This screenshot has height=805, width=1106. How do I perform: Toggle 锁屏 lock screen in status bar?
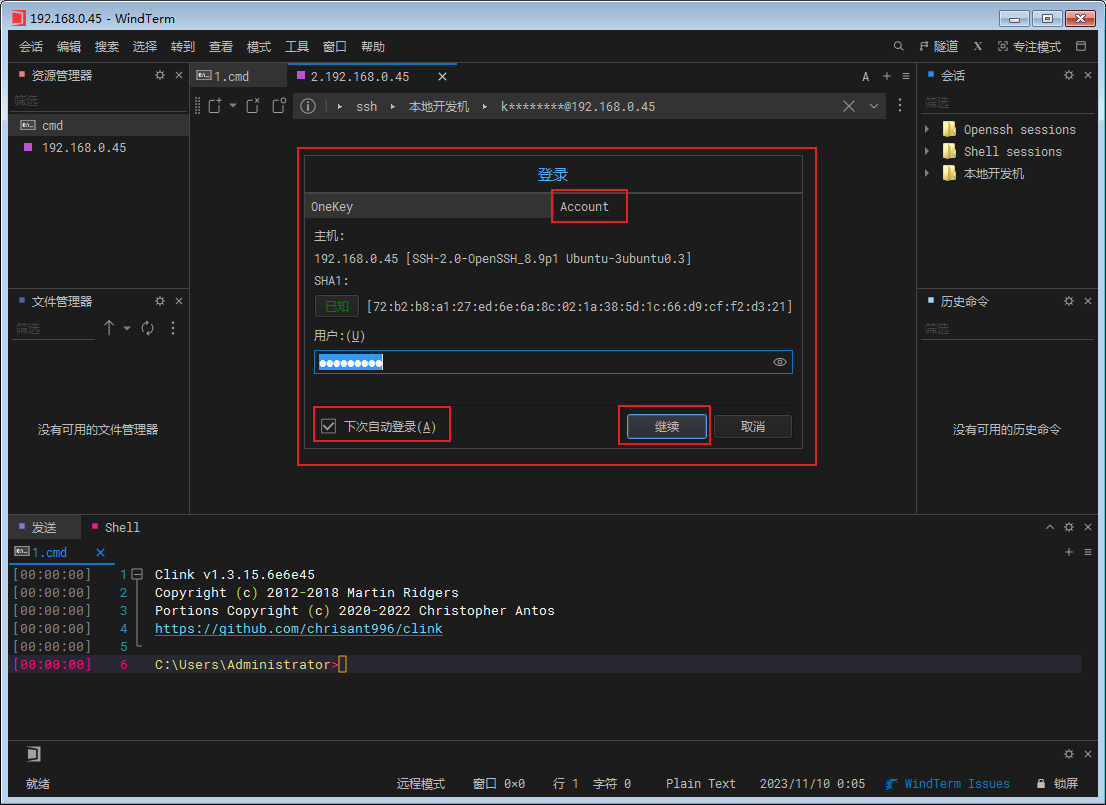[1057, 784]
